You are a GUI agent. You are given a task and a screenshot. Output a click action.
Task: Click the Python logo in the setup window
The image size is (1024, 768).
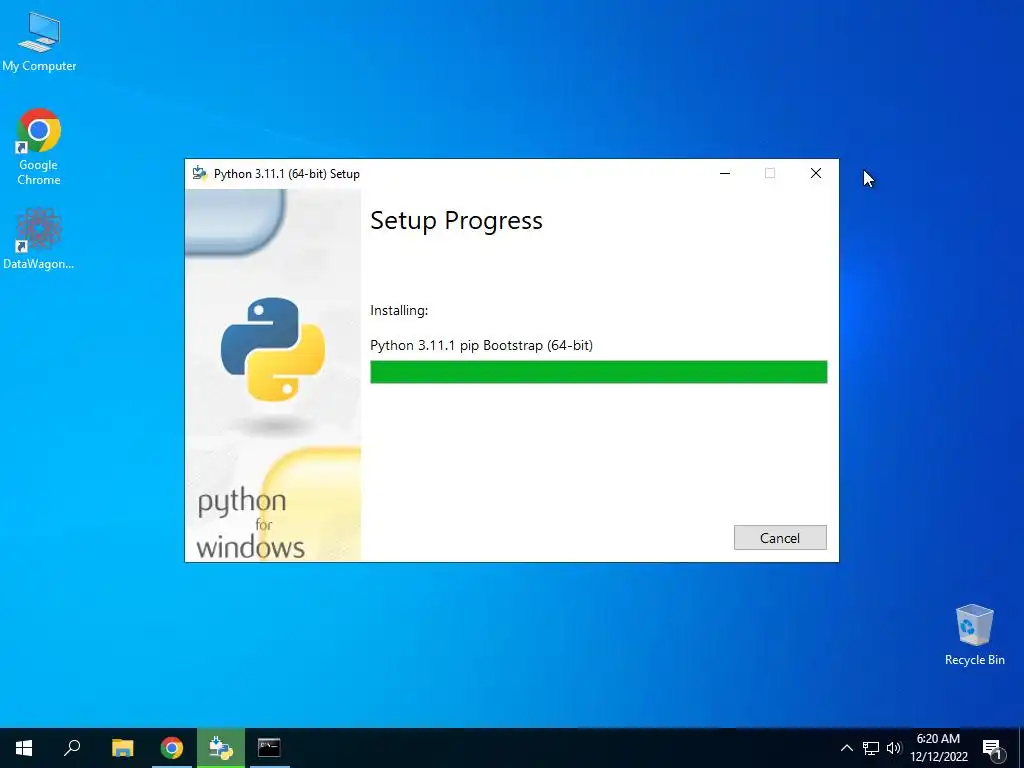coord(273,349)
